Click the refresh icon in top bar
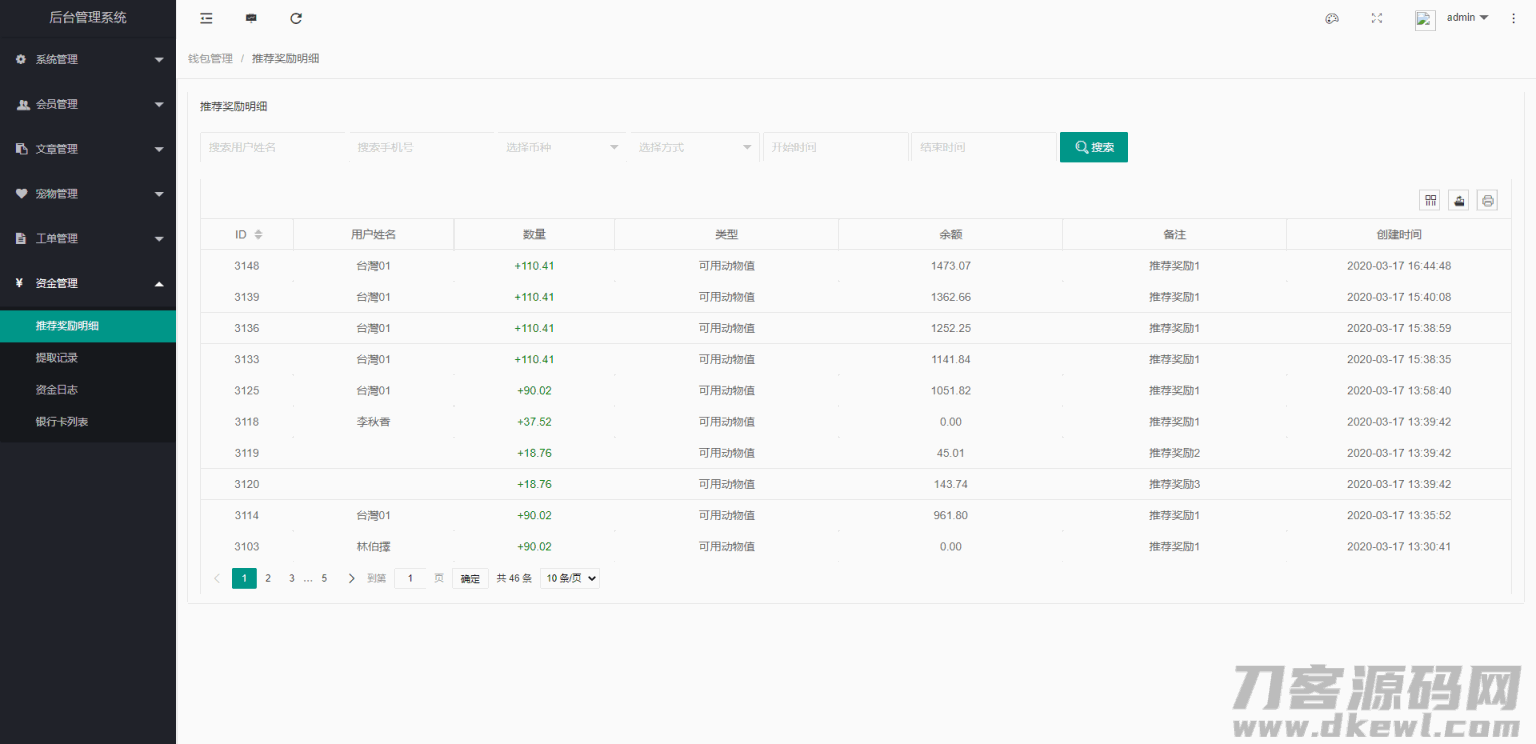This screenshot has width=1536, height=744. tap(296, 18)
